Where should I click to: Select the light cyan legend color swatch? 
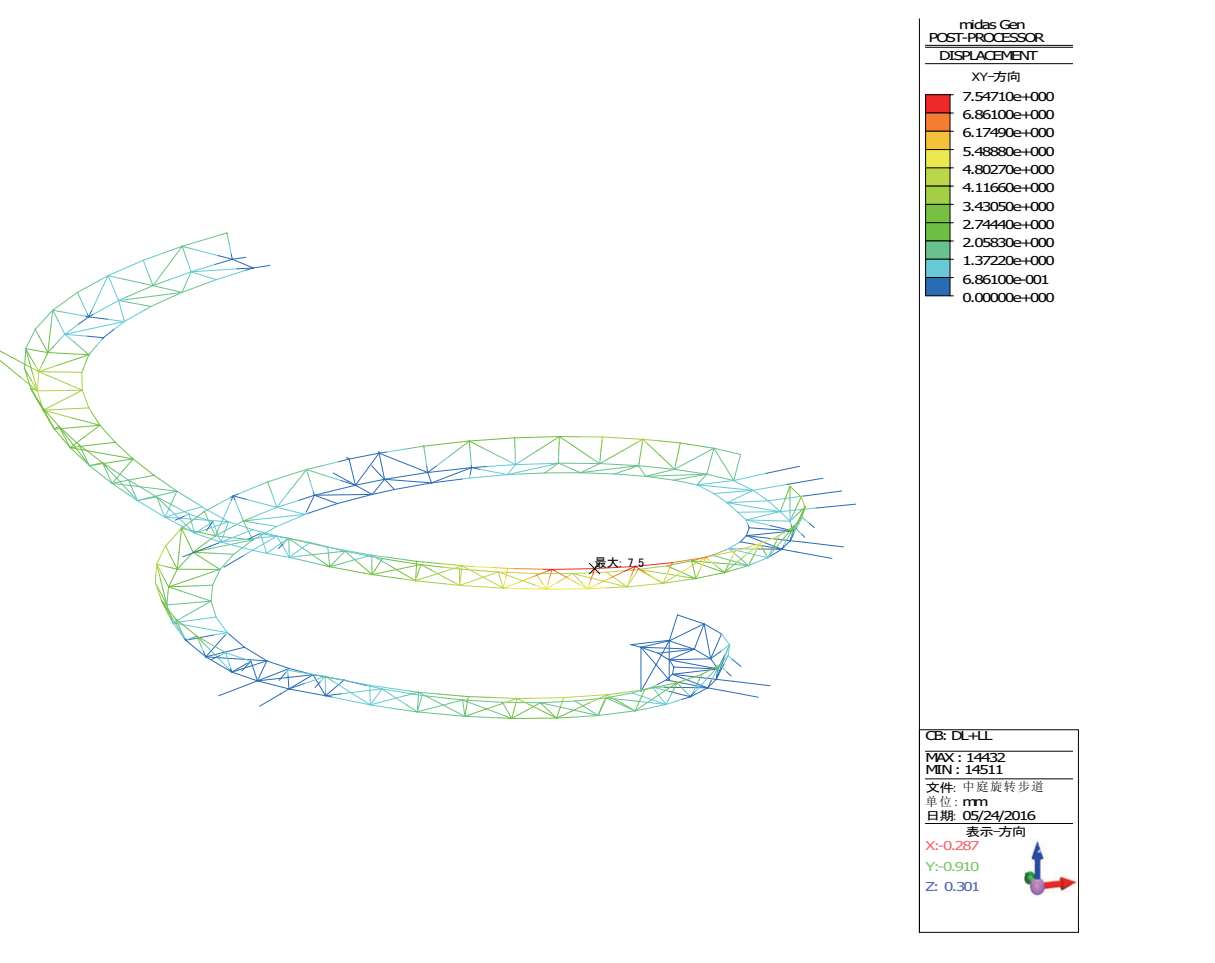coord(938,269)
